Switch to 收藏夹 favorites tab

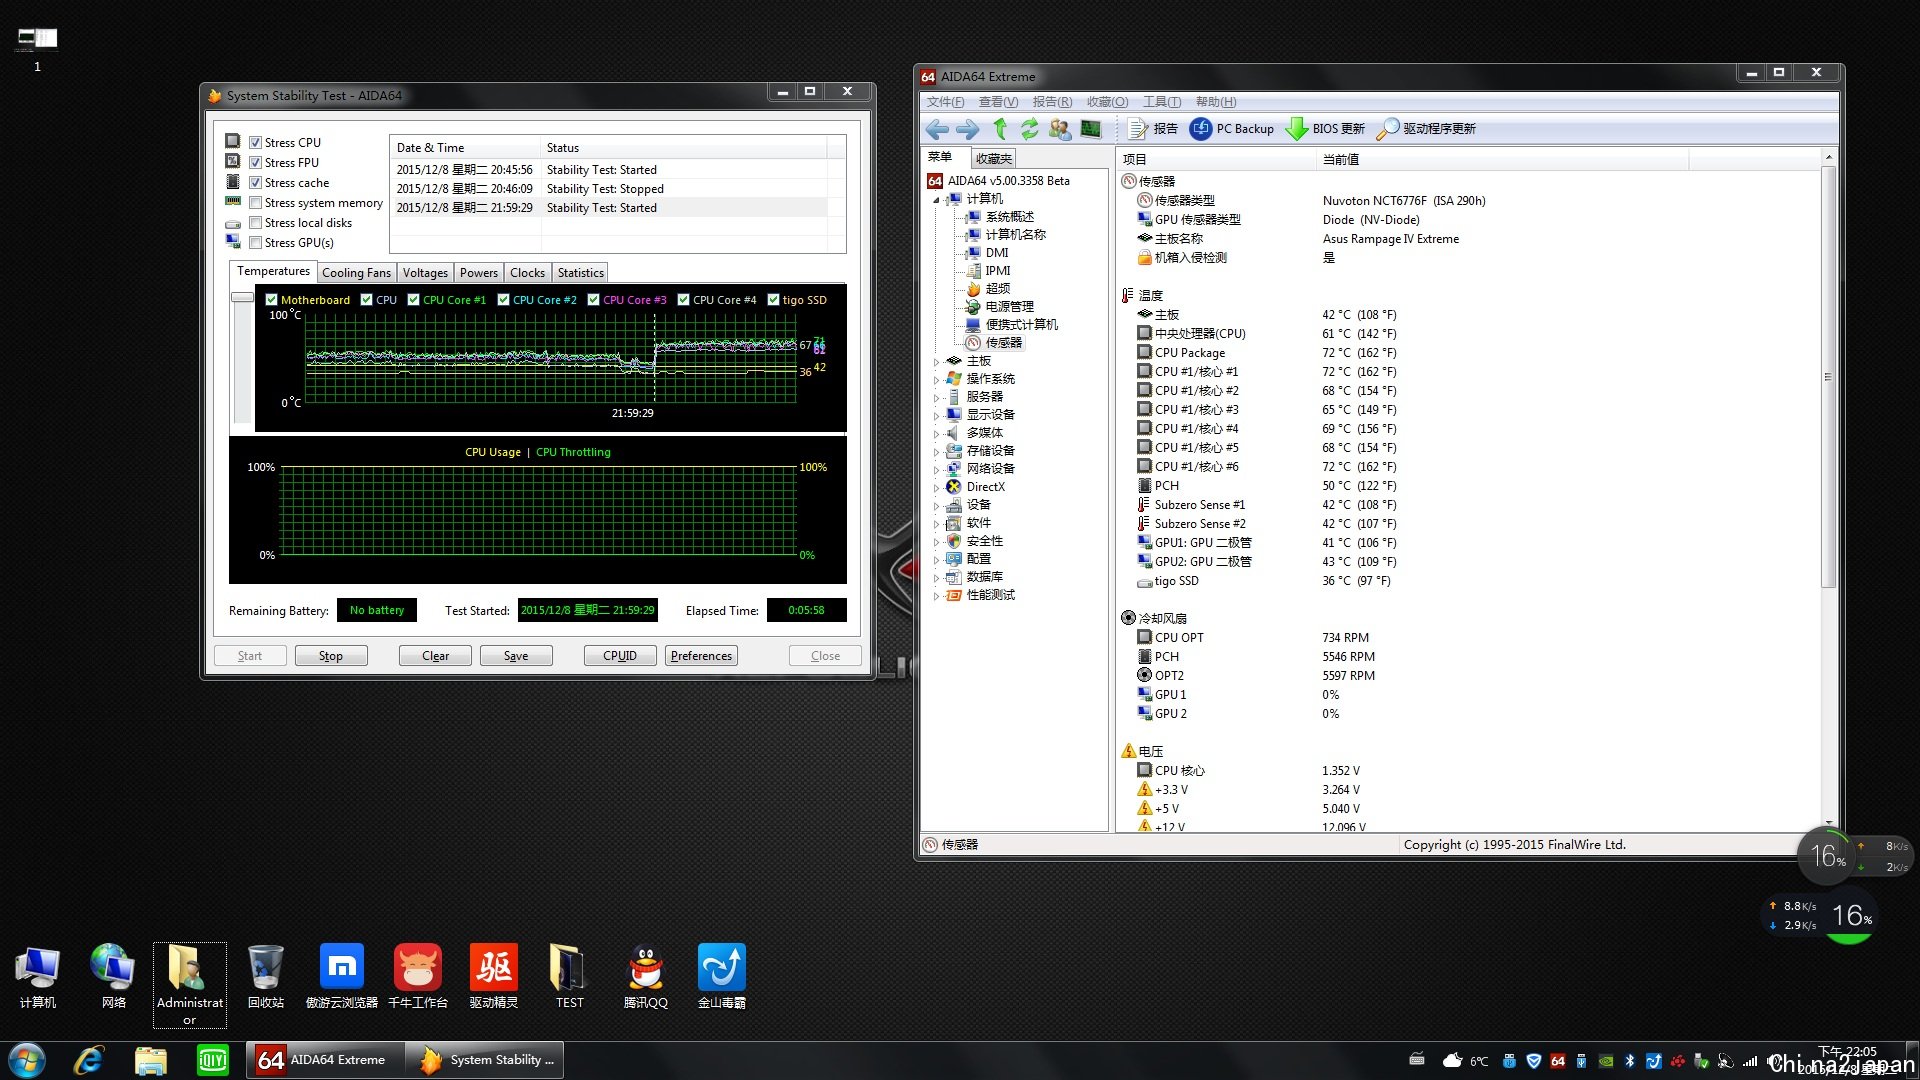pos(994,159)
